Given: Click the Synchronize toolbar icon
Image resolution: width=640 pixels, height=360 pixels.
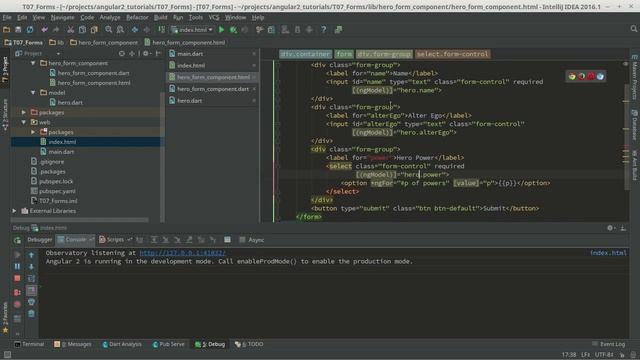Looking at the screenshot, I should tap(30, 30).
